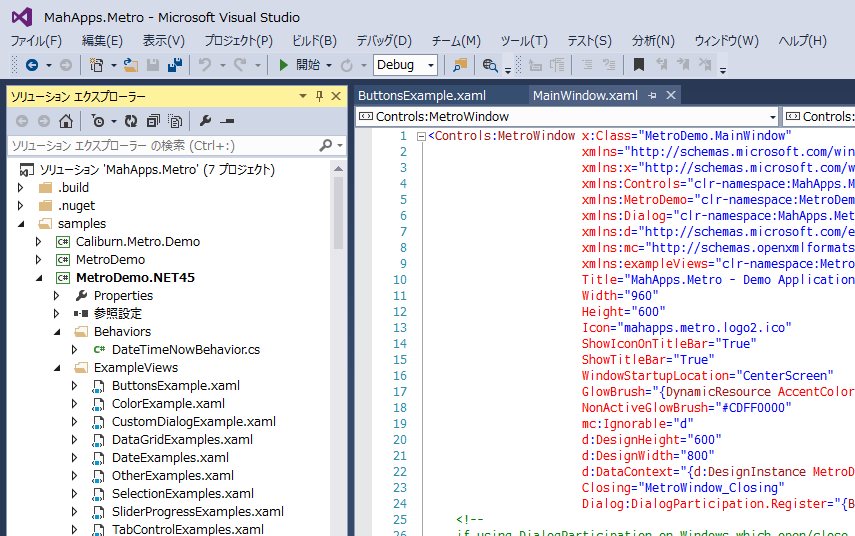Select ColorExample.xaml in the tree

168,403
